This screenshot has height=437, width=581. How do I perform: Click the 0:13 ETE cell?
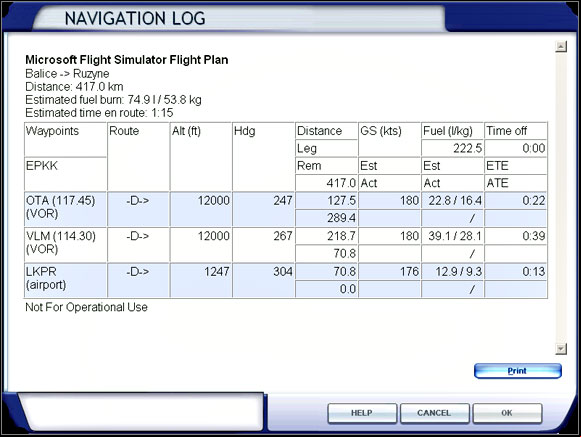point(516,272)
